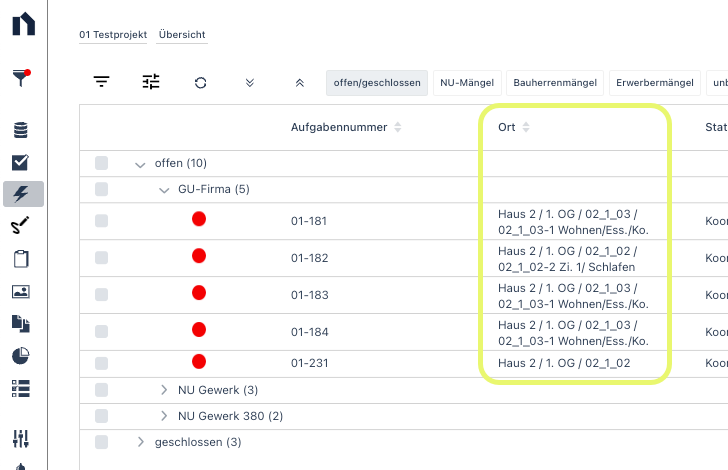Image resolution: width=728 pixels, height=470 pixels.
Task: Click task number 01-184
Action: tap(309, 332)
